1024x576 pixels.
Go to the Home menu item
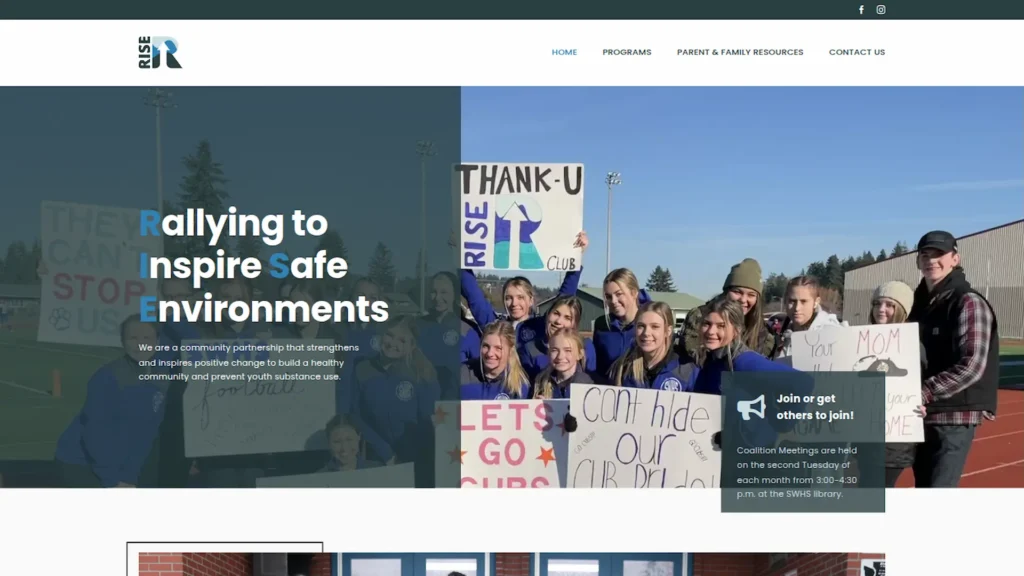pos(564,52)
